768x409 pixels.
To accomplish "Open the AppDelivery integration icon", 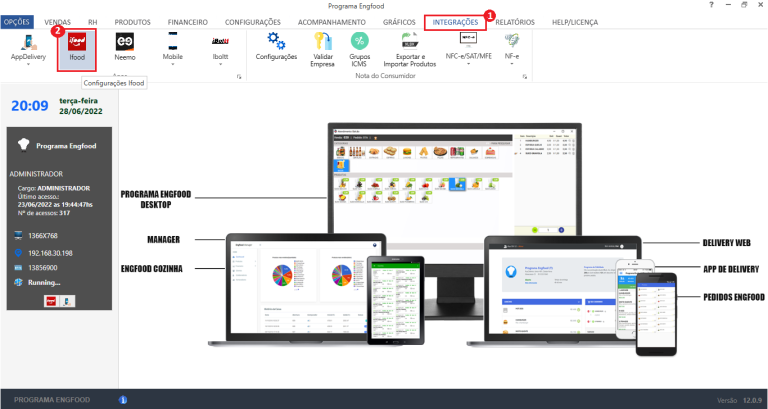I will point(28,43).
